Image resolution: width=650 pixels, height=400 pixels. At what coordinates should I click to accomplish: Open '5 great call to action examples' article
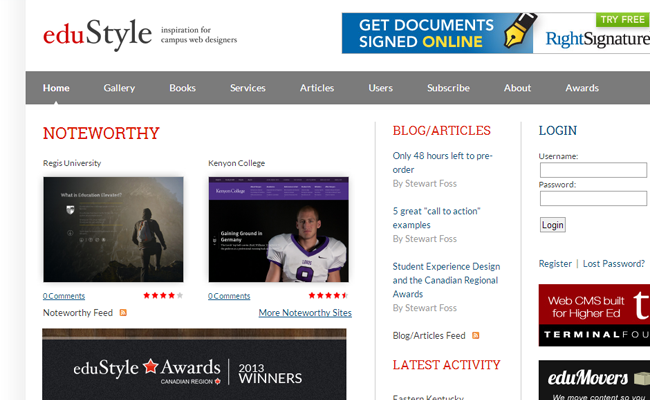436,218
